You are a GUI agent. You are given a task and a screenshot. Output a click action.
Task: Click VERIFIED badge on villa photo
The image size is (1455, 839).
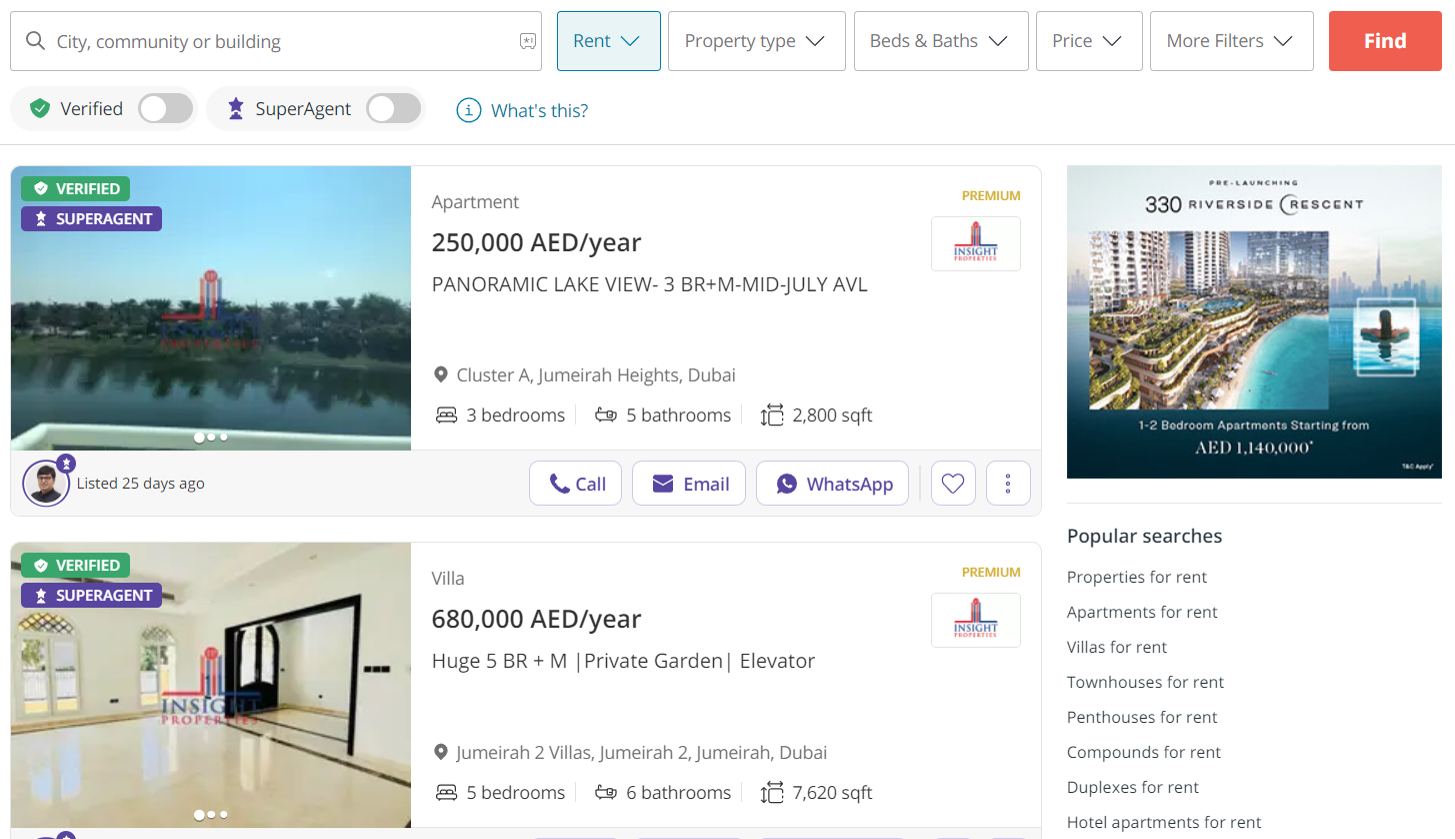click(x=76, y=565)
